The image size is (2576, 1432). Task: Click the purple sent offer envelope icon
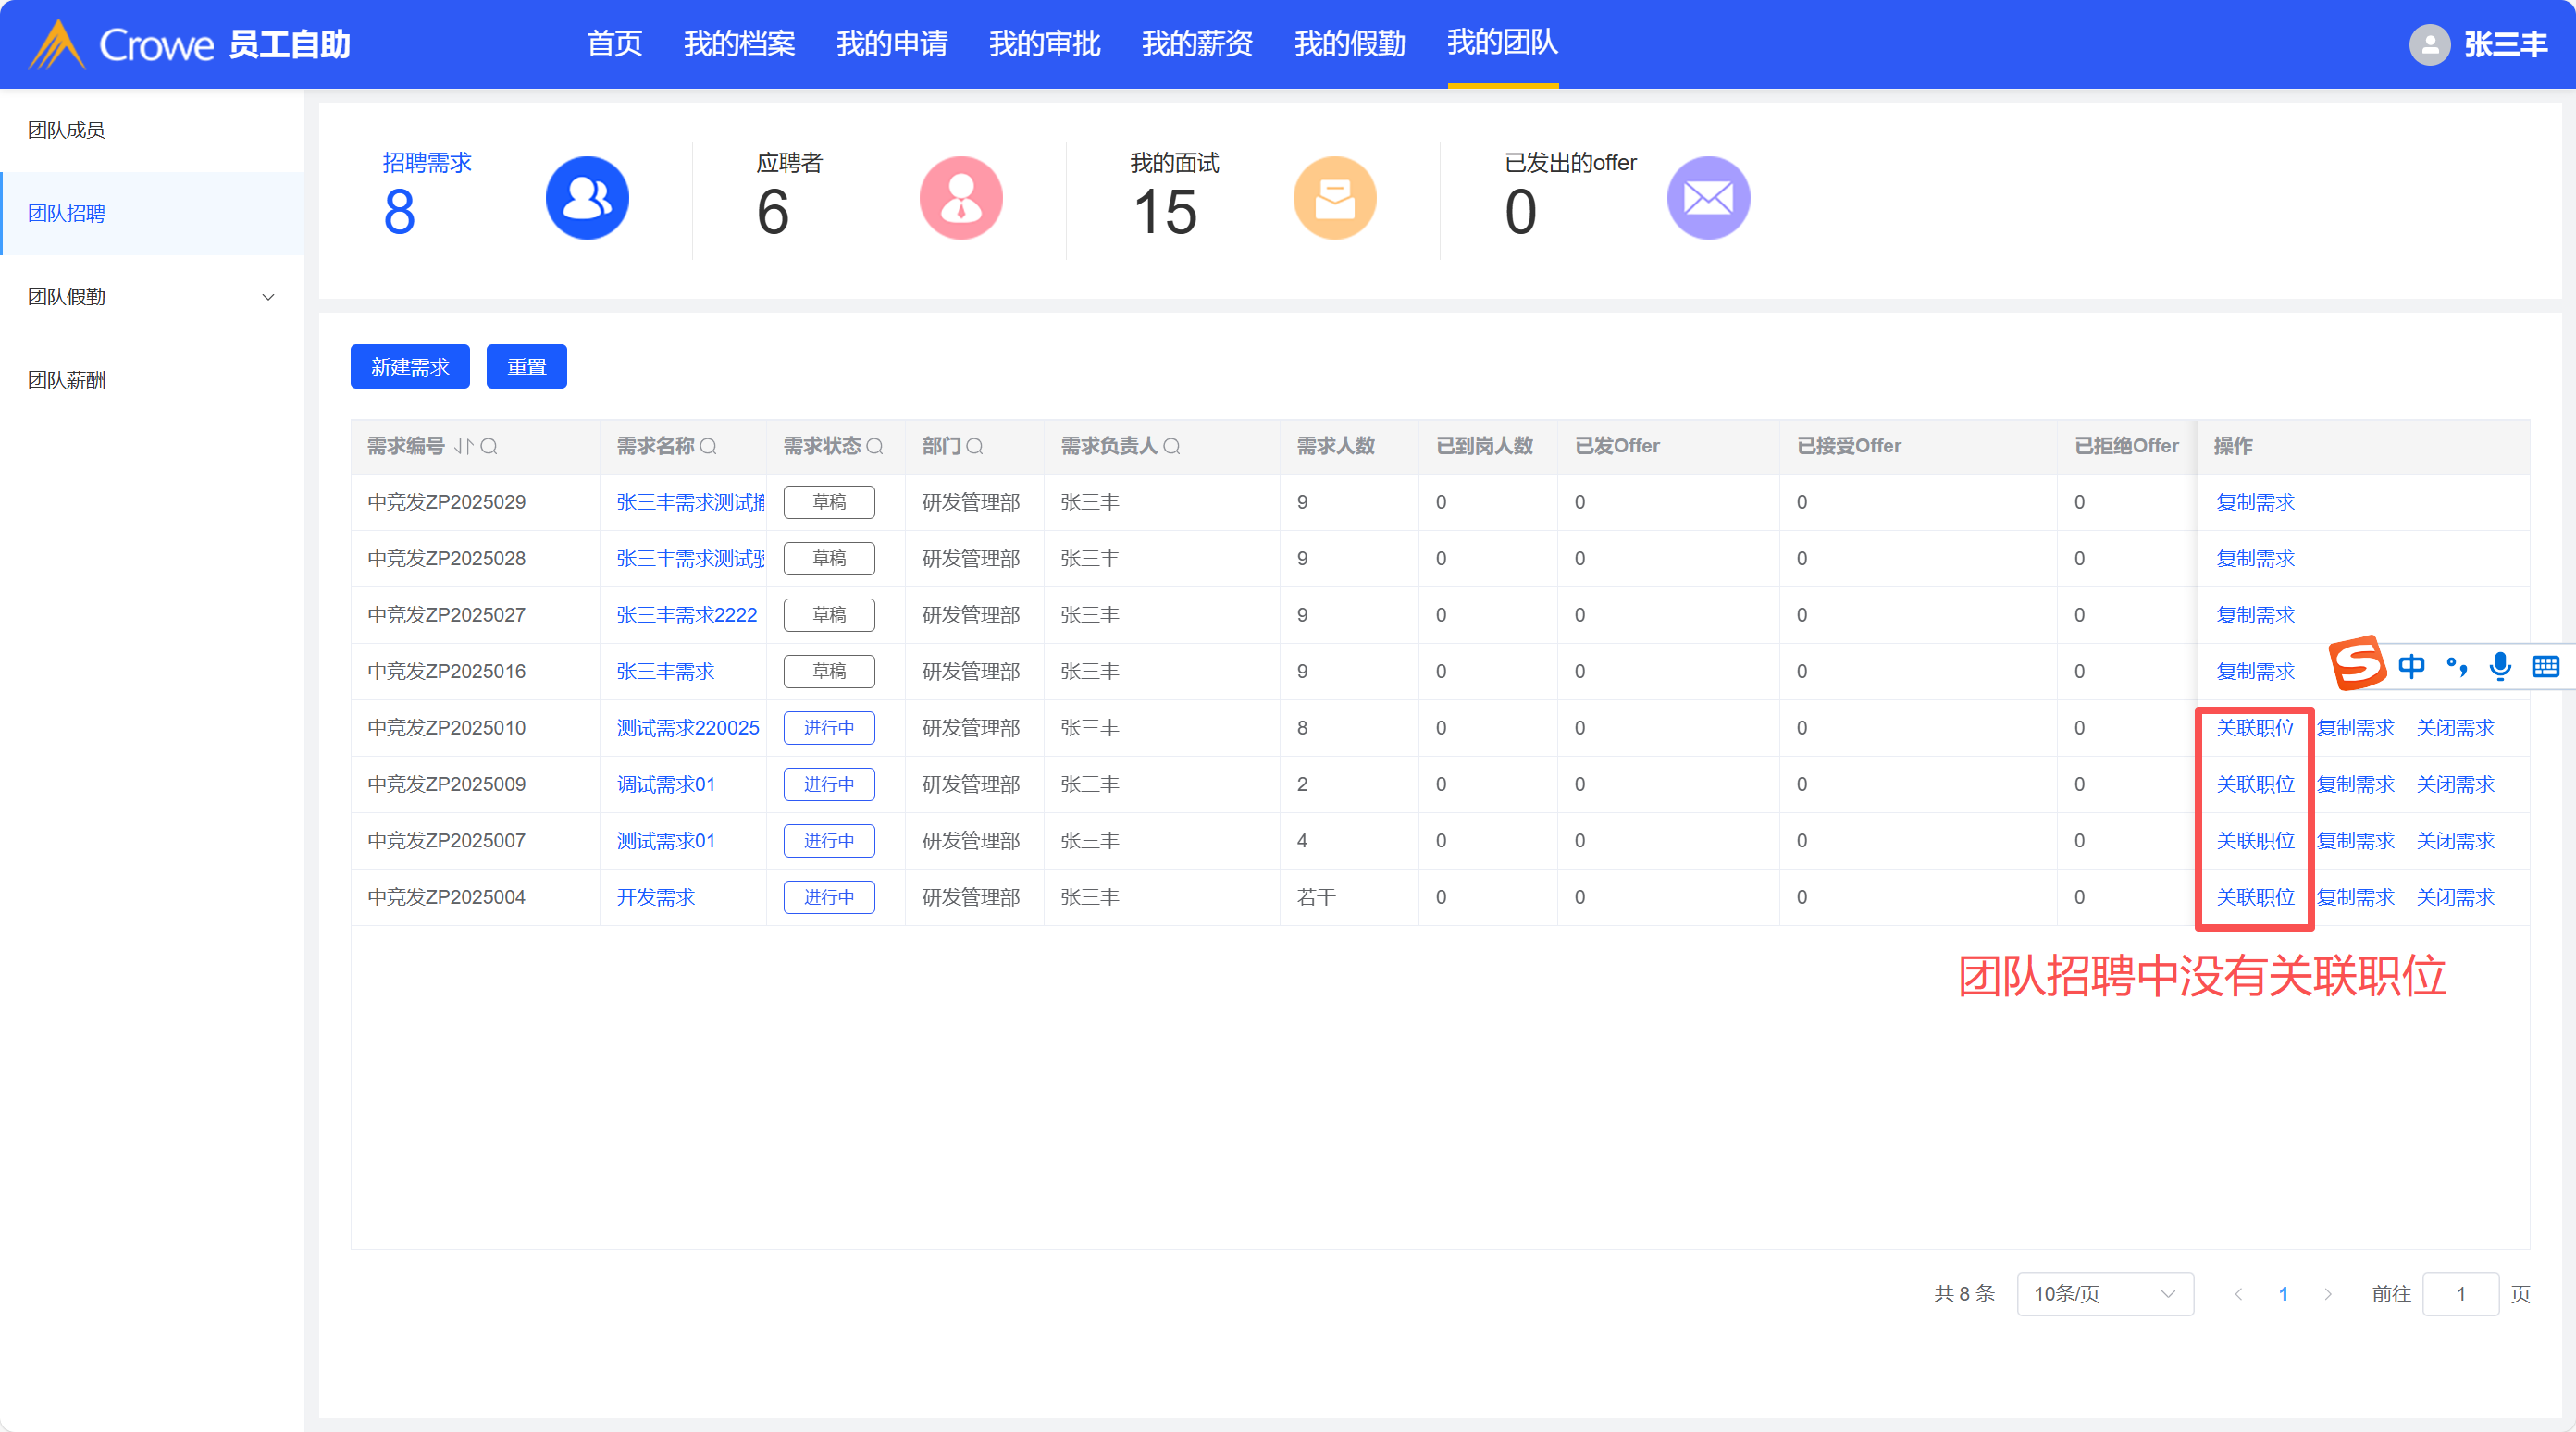point(1708,197)
